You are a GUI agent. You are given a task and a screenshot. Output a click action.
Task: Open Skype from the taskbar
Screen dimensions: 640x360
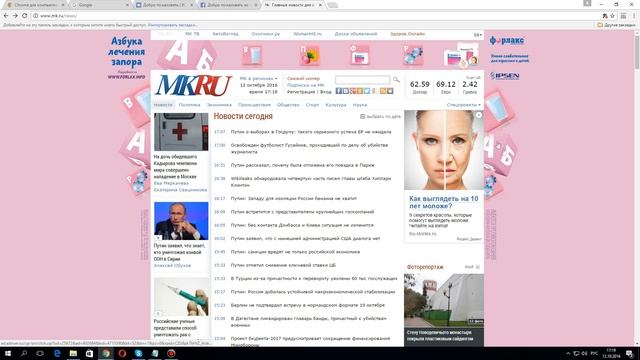pyautogui.click(x=138, y=353)
